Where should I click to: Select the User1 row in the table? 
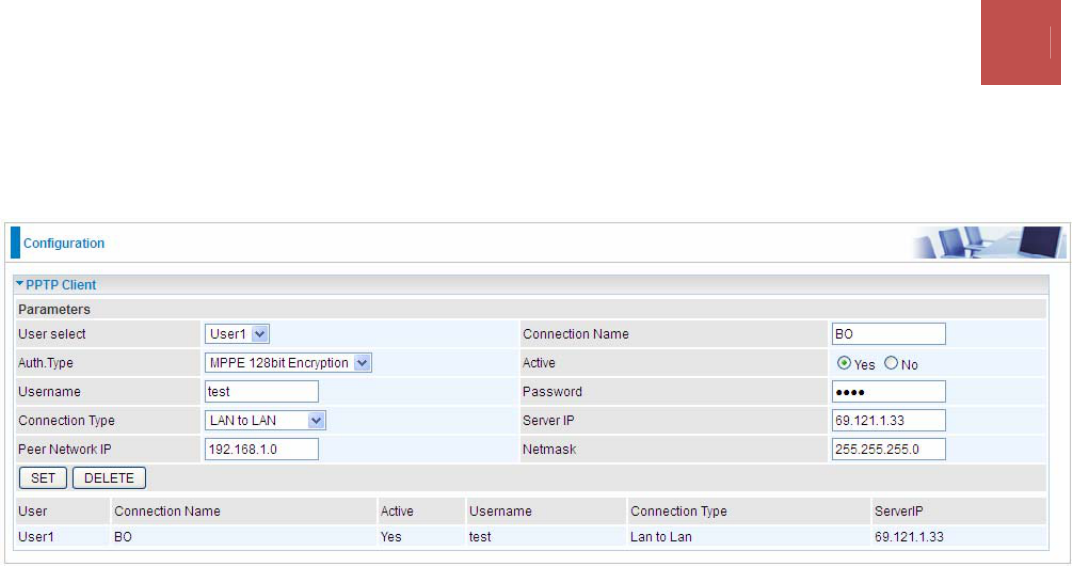point(531,537)
